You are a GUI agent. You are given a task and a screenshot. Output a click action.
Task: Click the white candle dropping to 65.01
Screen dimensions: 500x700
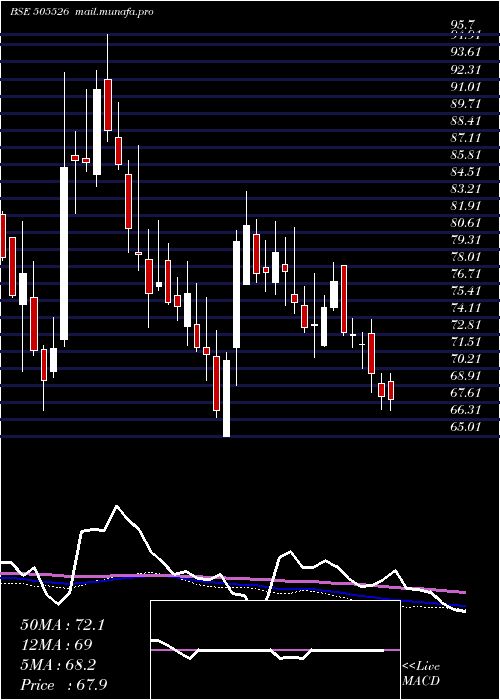click(x=227, y=398)
